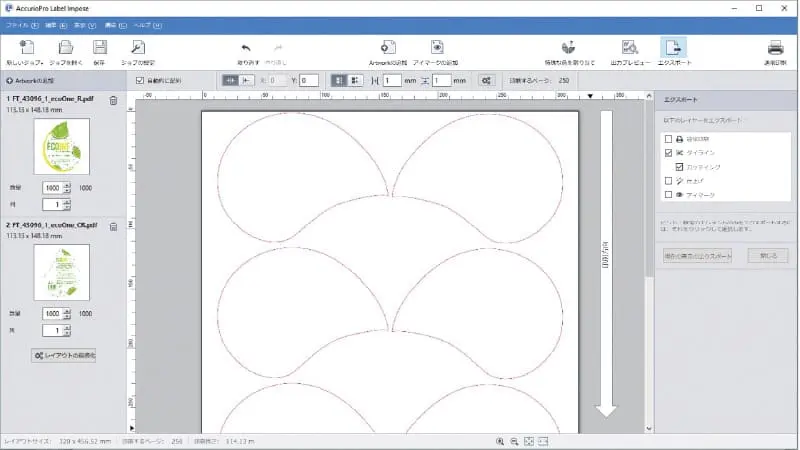Uncheck the die-line layer checkbox
This screenshot has width=800, height=450.
click(668, 153)
